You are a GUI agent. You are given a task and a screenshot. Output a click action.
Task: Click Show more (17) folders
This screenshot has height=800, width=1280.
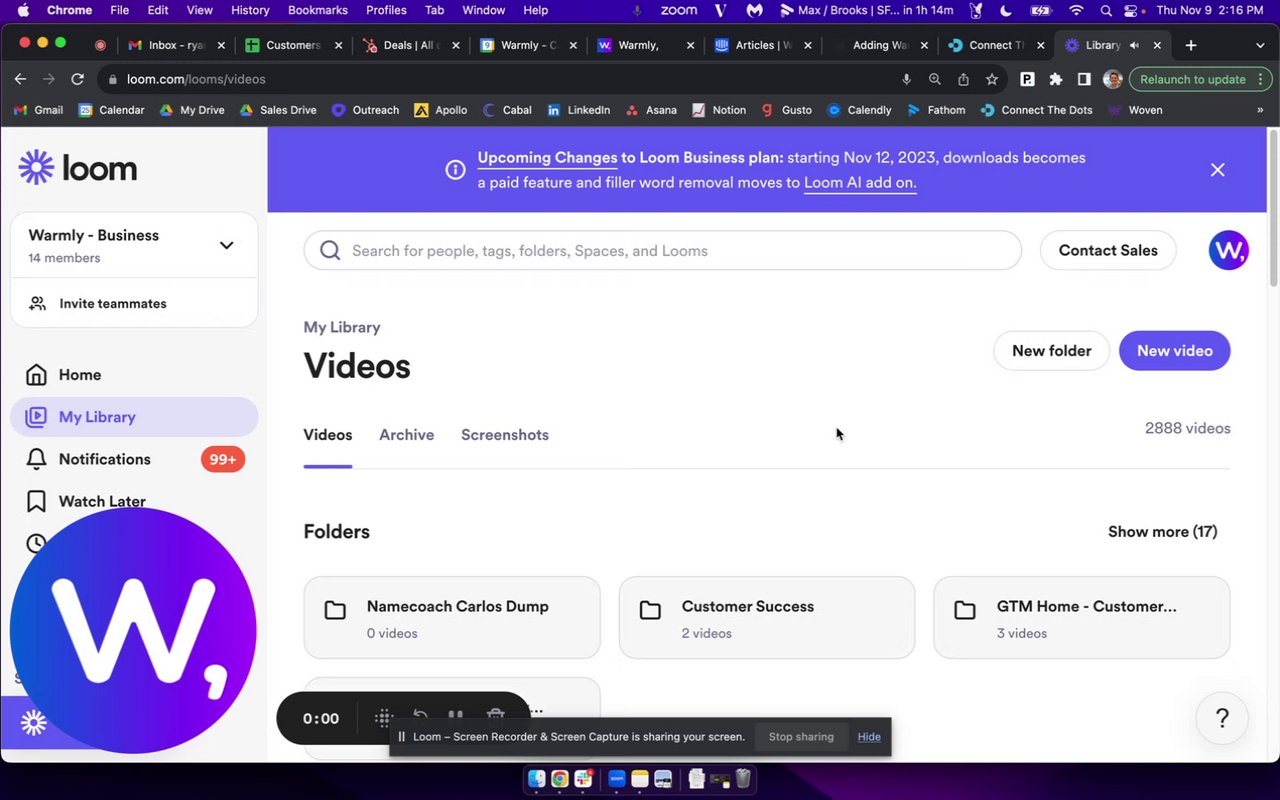click(x=1162, y=532)
